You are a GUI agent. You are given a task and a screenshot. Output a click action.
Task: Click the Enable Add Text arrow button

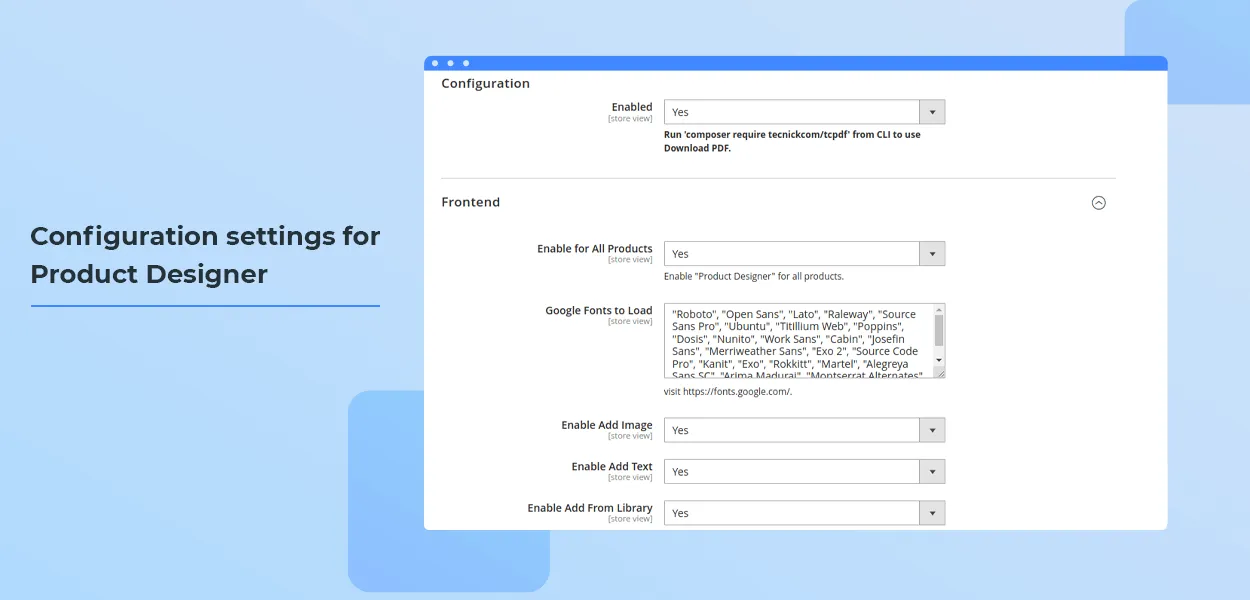click(931, 472)
